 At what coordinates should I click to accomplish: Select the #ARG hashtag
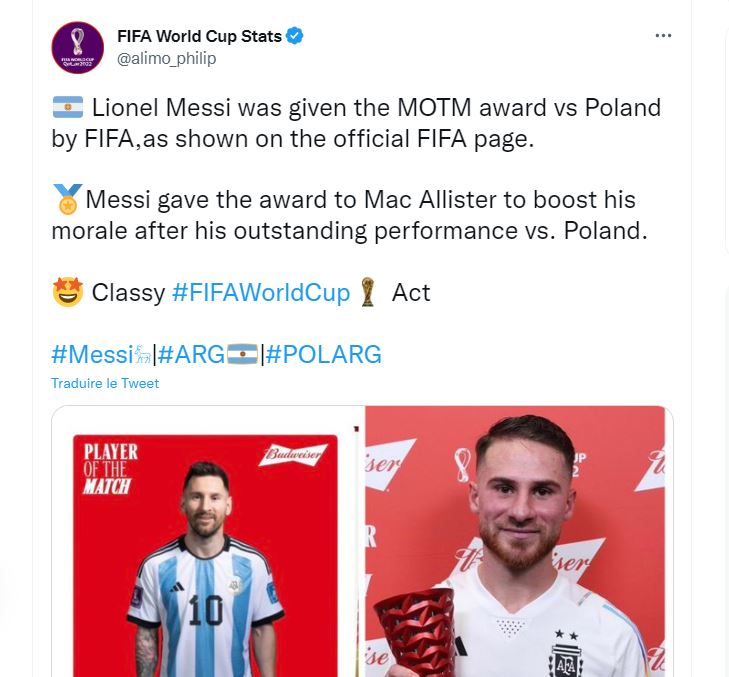(191, 354)
